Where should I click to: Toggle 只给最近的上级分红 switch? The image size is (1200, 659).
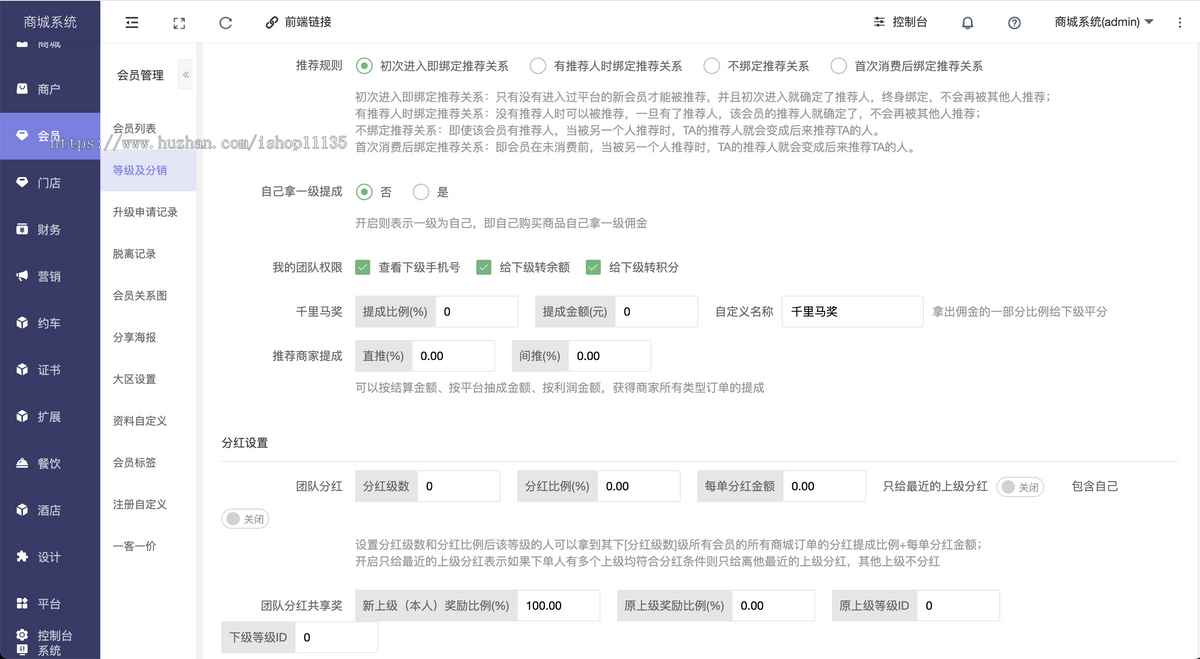(1020, 487)
